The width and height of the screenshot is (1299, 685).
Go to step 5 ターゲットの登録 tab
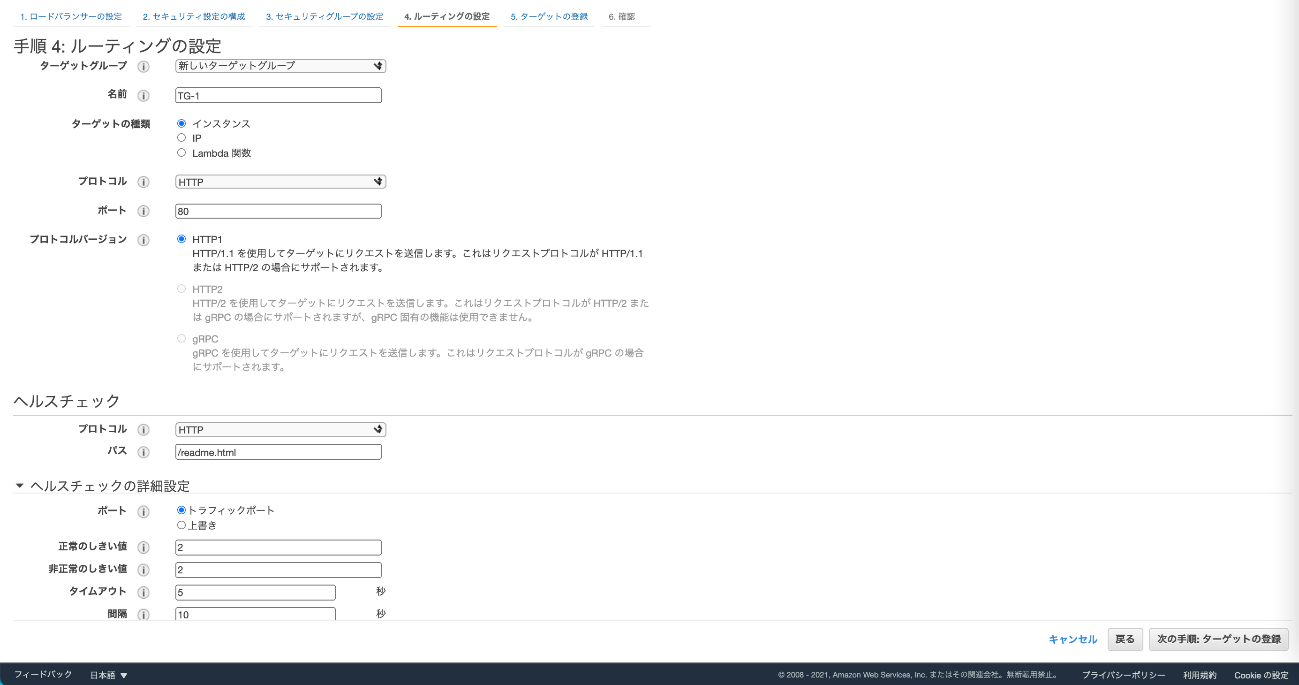pyautogui.click(x=548, y=17)
